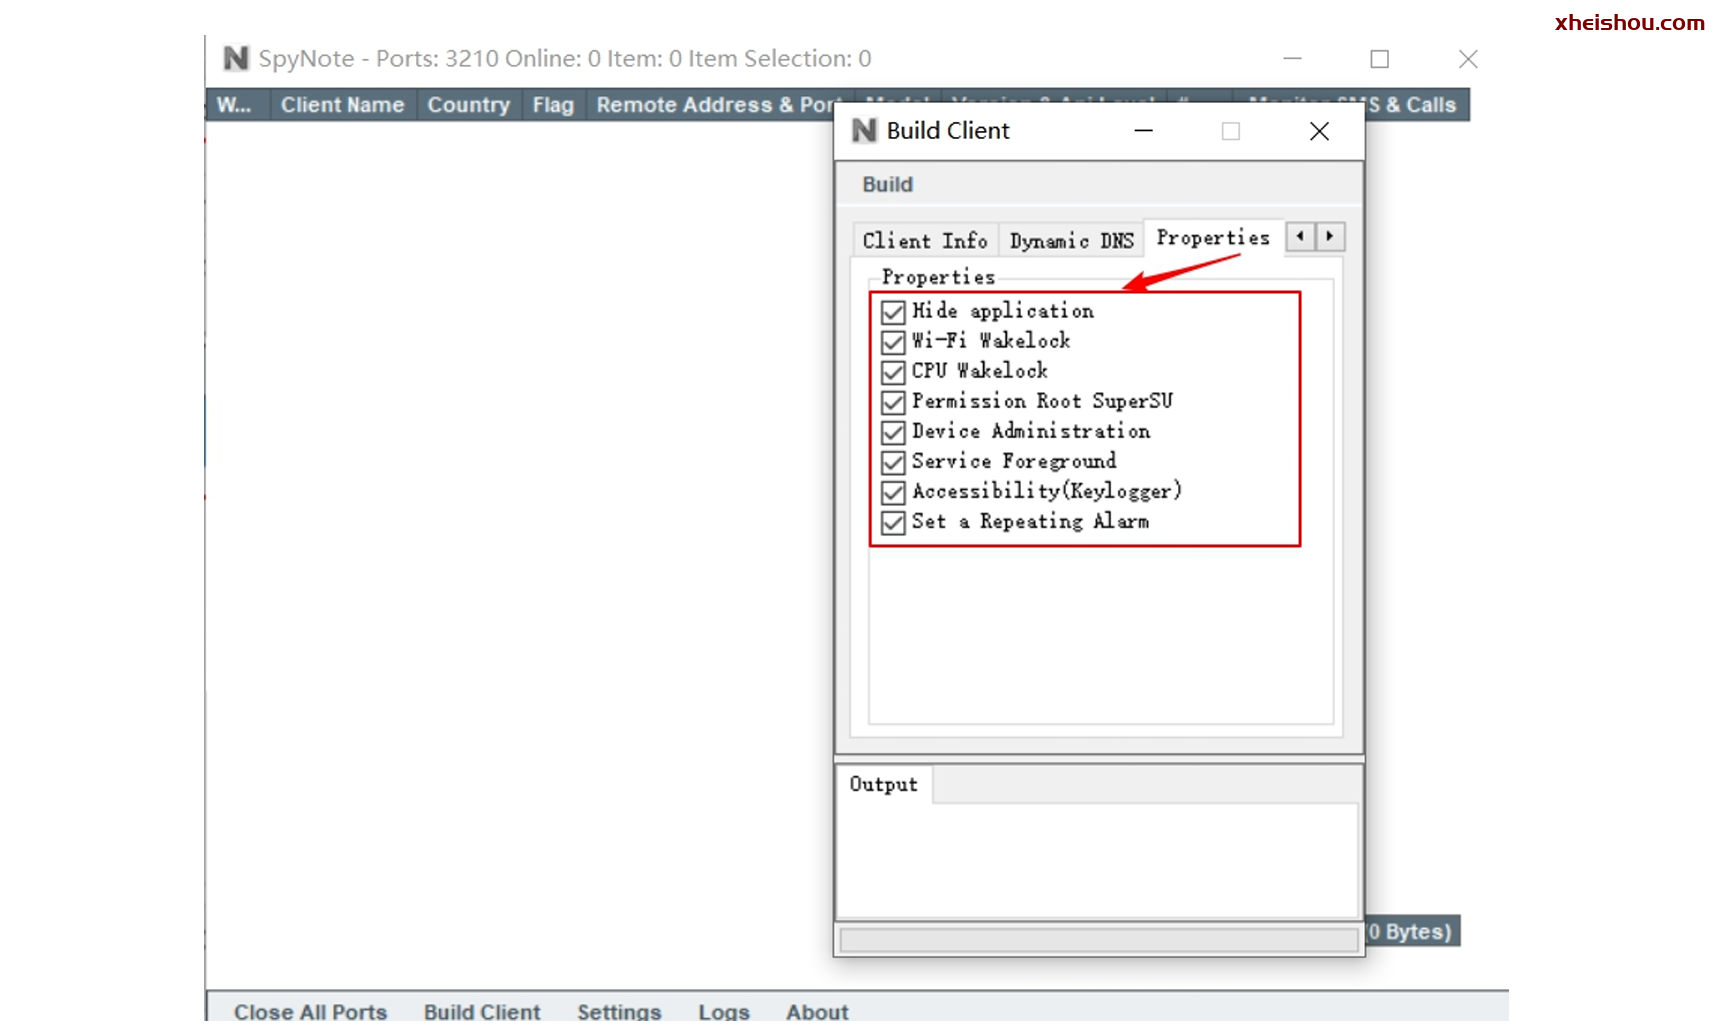Open Settings from the bottom bar
1735x1035 pixels.
[x=619, y=1011]
